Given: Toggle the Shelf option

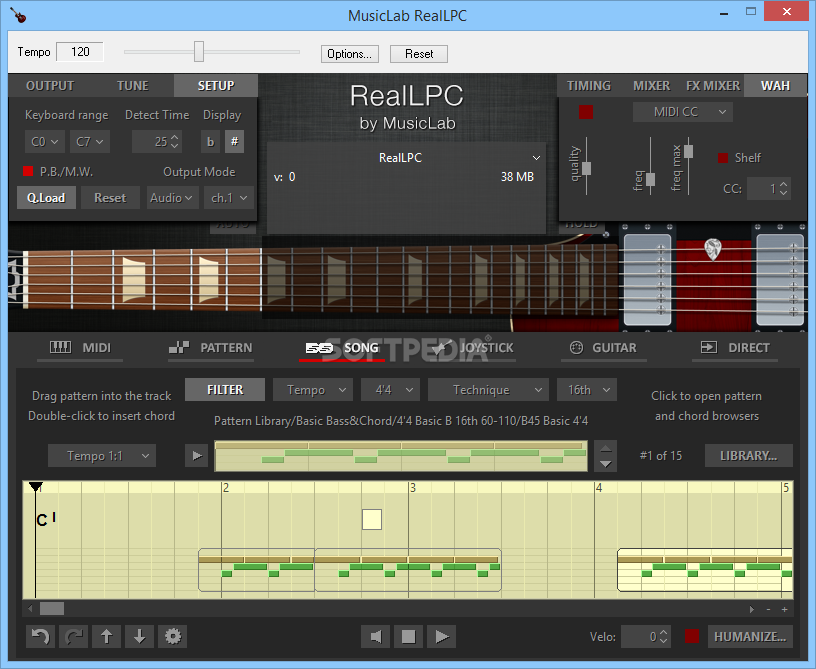Looking at the screenshot, I should [723, 158].
